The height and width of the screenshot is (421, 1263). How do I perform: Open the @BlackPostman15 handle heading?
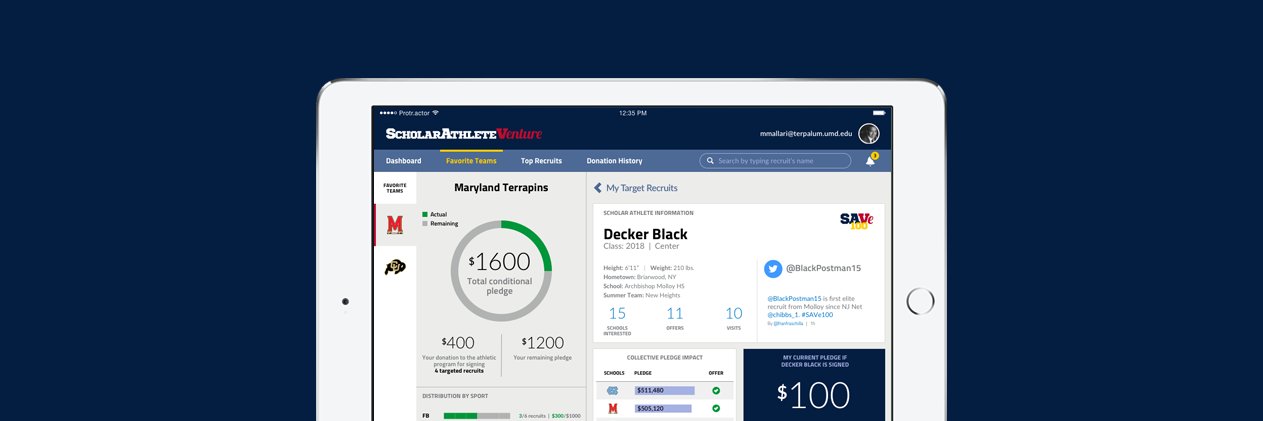tap(823, 268)
